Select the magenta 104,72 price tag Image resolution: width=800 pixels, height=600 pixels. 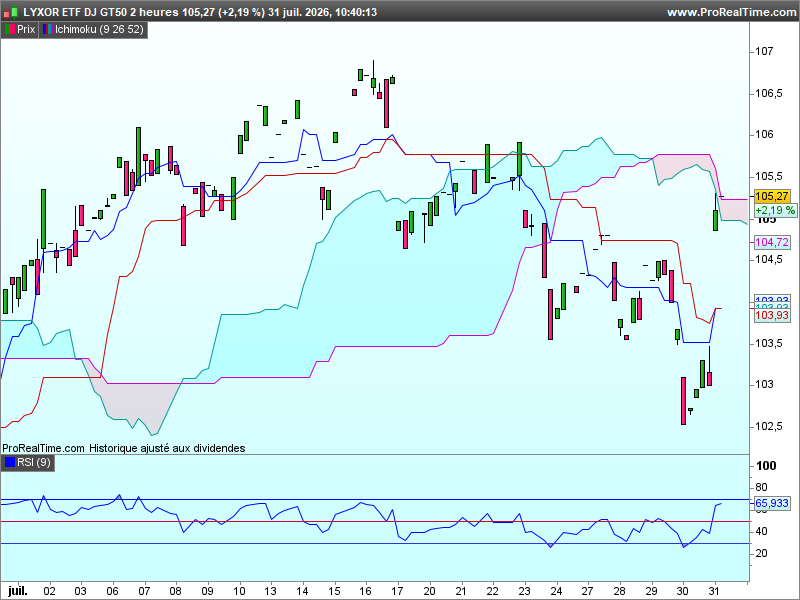771,242
